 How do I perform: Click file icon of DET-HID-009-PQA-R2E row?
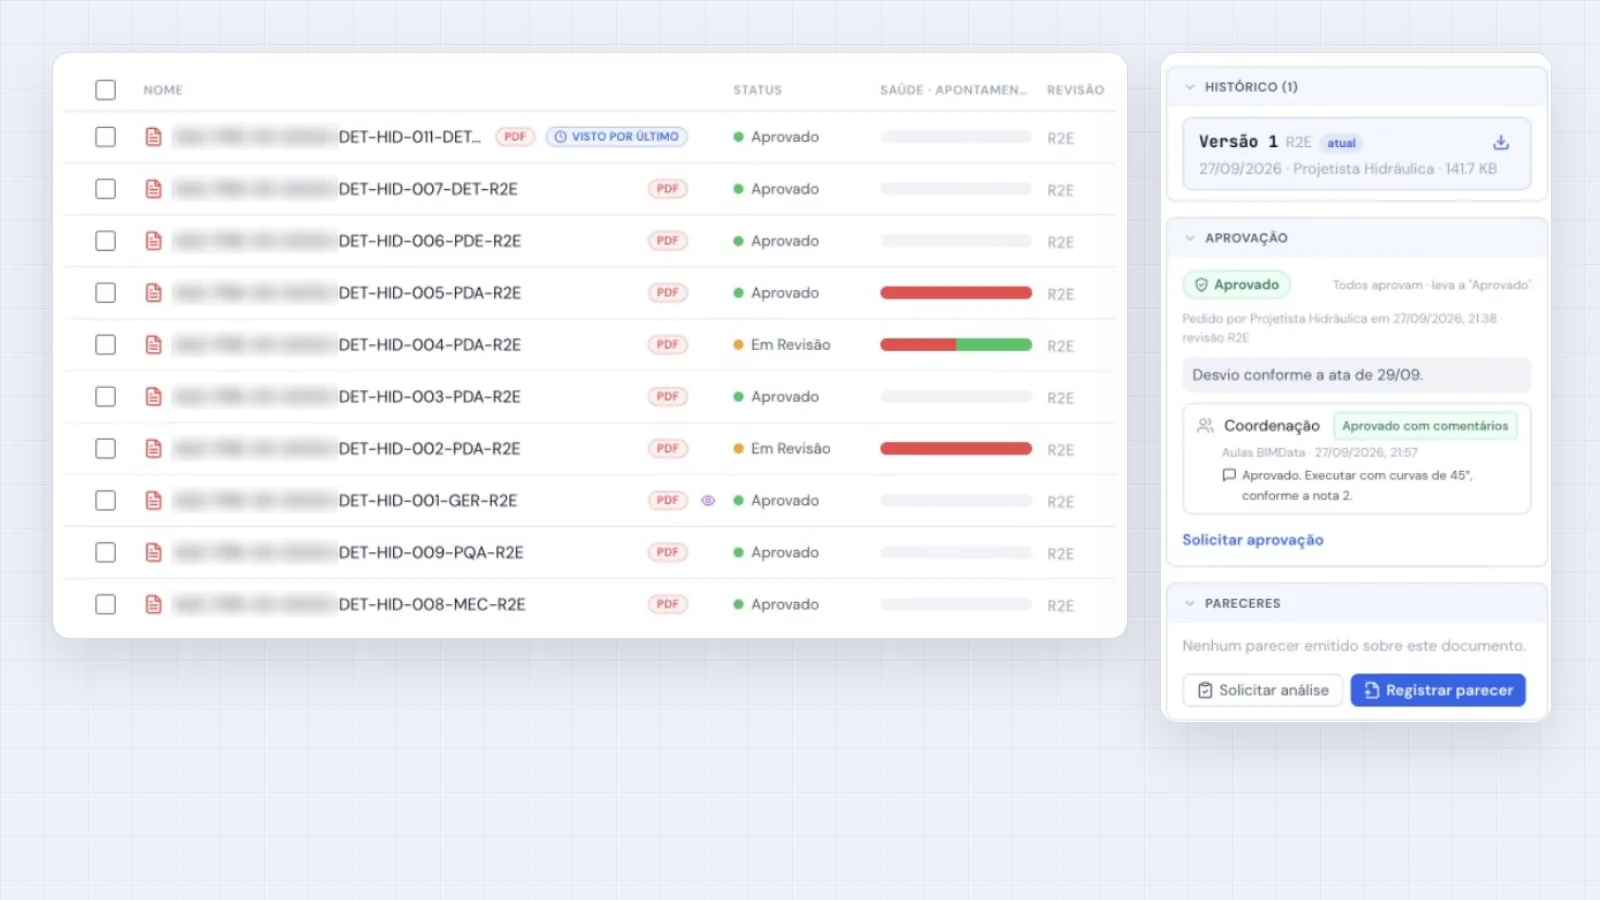[x=153, y=552]
